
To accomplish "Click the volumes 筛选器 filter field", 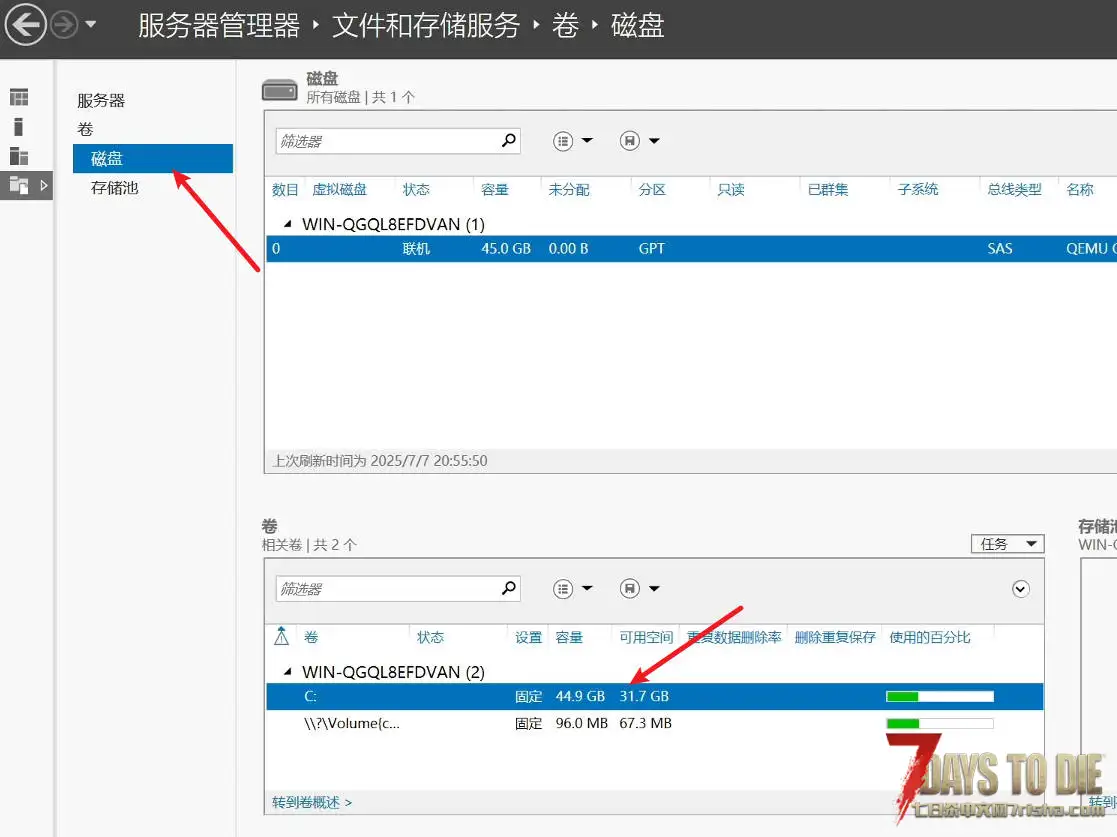I will click(388, 588).
